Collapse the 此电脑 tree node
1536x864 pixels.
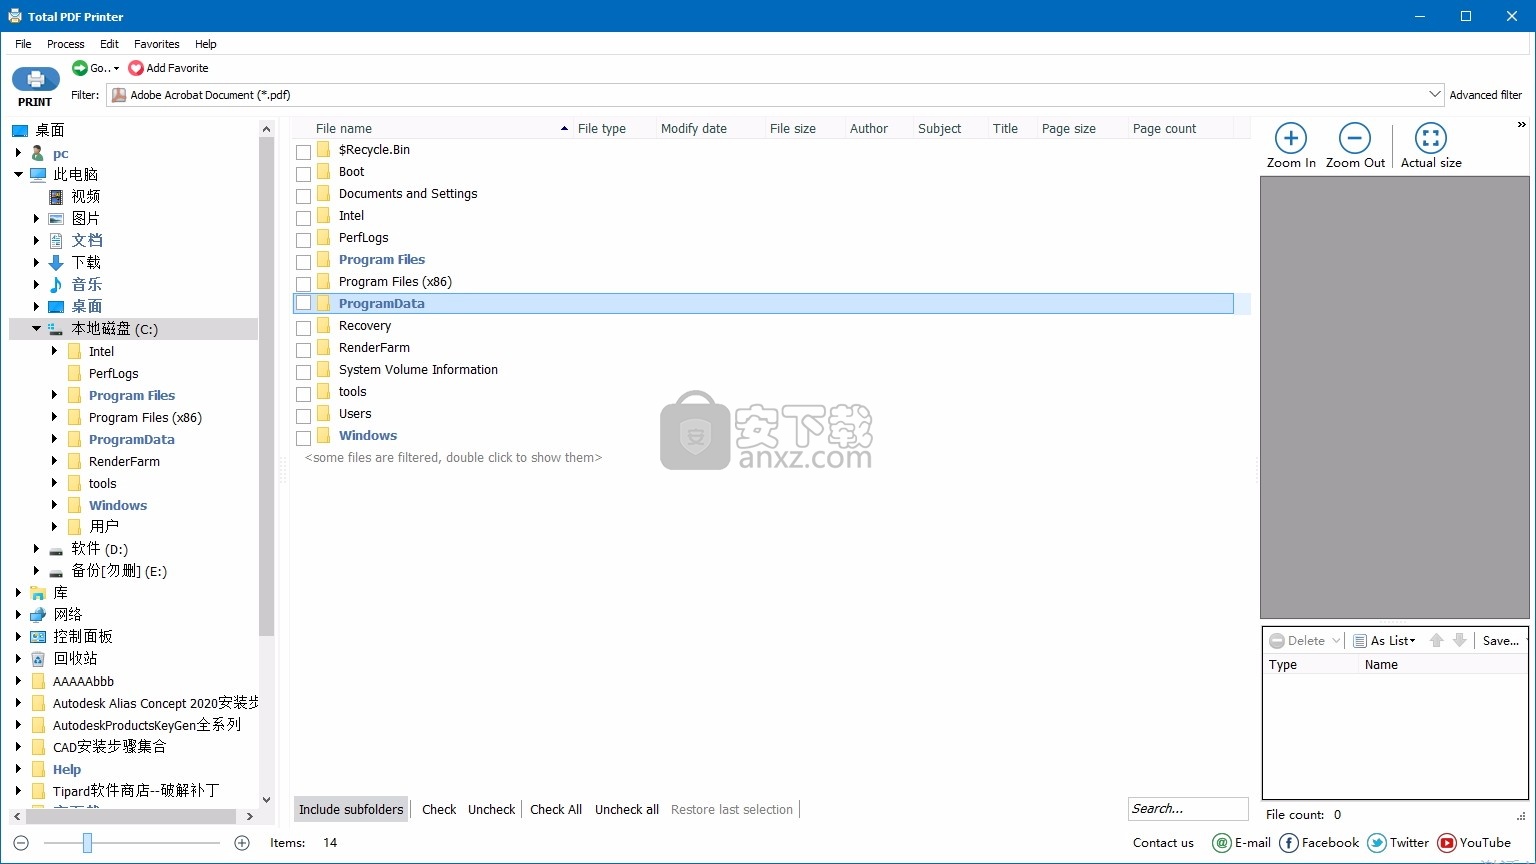[x=18, y=174]
